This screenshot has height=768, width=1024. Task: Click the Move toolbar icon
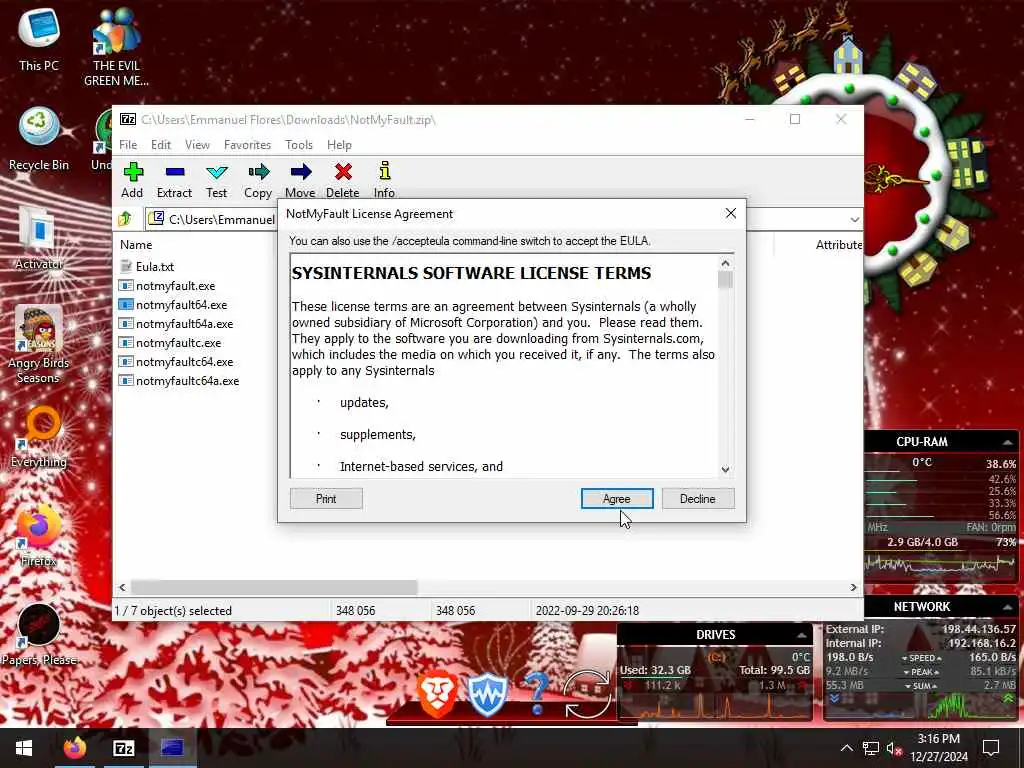coord(300,180)
